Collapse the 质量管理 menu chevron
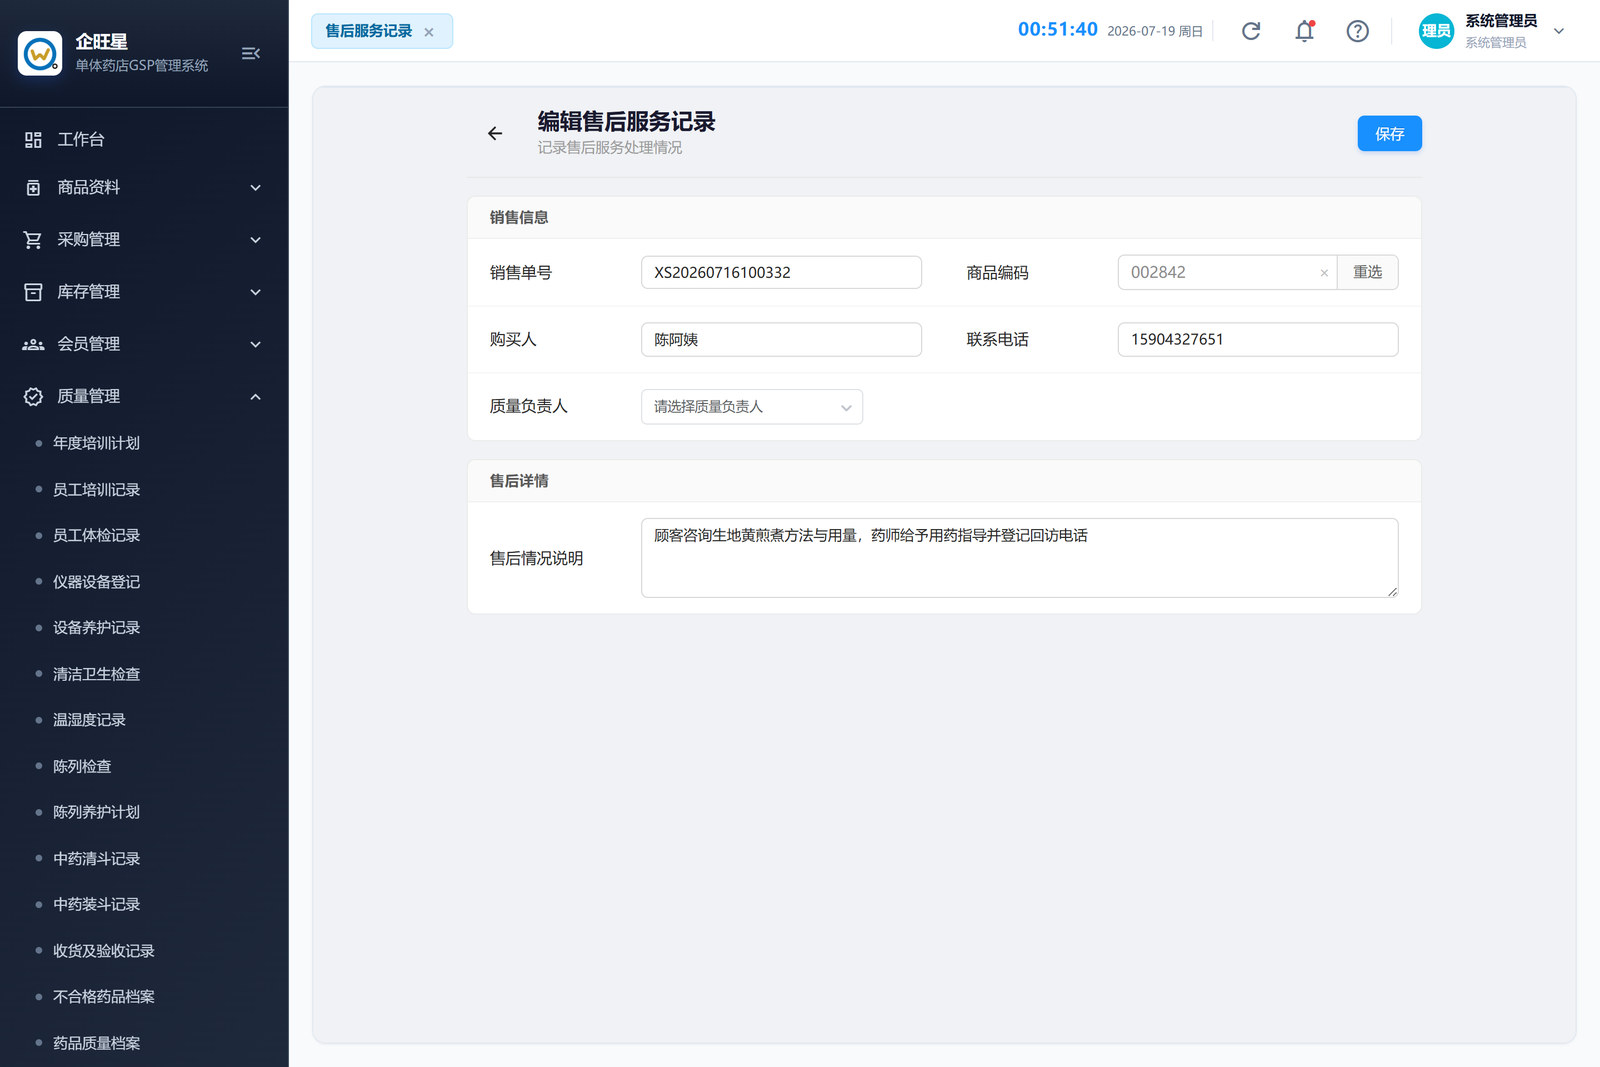The width and height of the screenshot is (1600, 1067). pos(255,397)
